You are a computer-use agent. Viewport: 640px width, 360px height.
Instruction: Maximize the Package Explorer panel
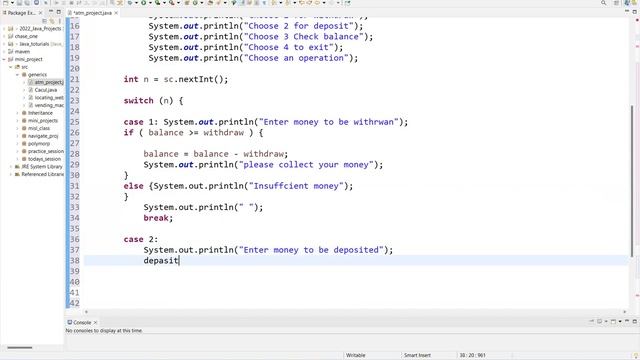(58, 12)
